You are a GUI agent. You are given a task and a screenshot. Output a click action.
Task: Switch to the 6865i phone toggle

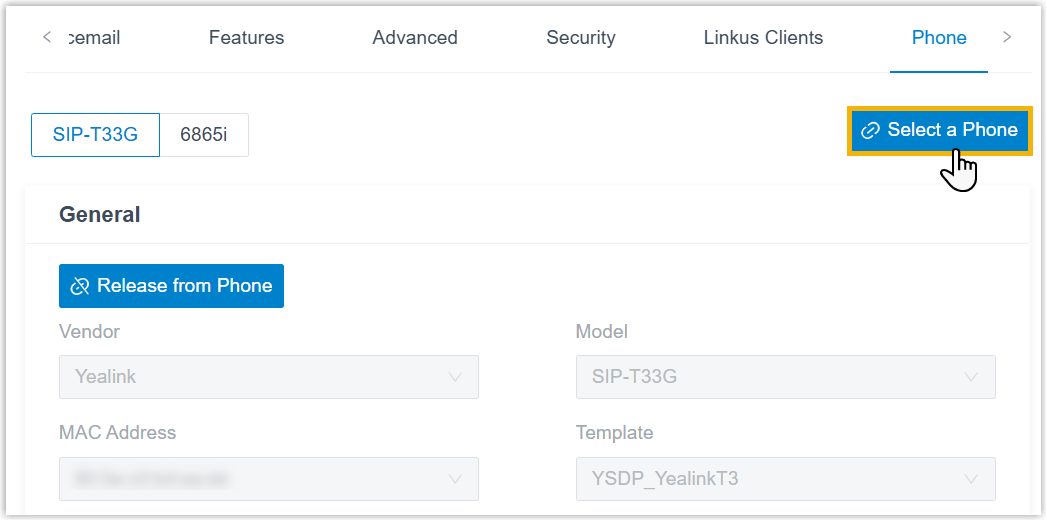point(204,135)
